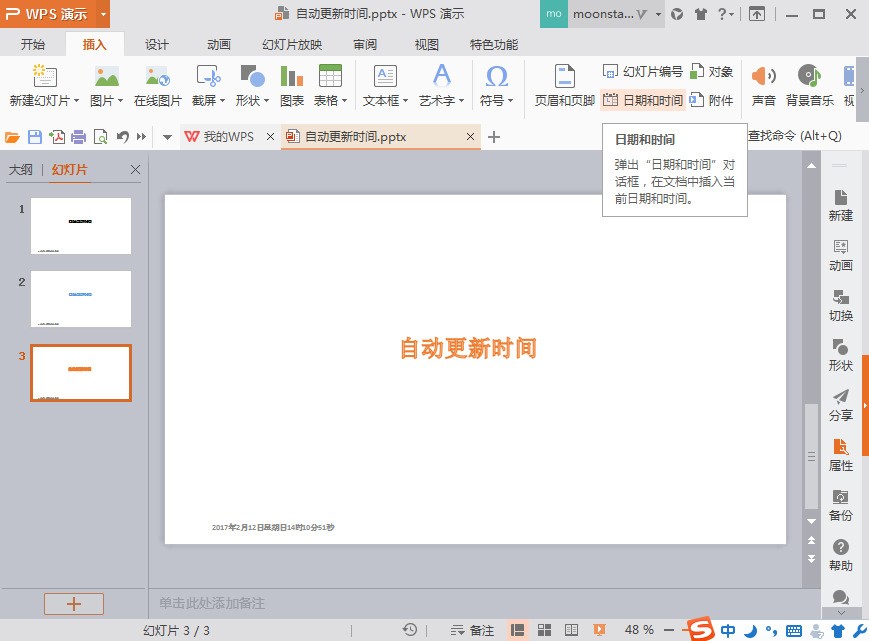The width and height of the screenshot is (869, 641).
Task: Switch to slide sorter view in status bar
Action: (x=544, y=630)
